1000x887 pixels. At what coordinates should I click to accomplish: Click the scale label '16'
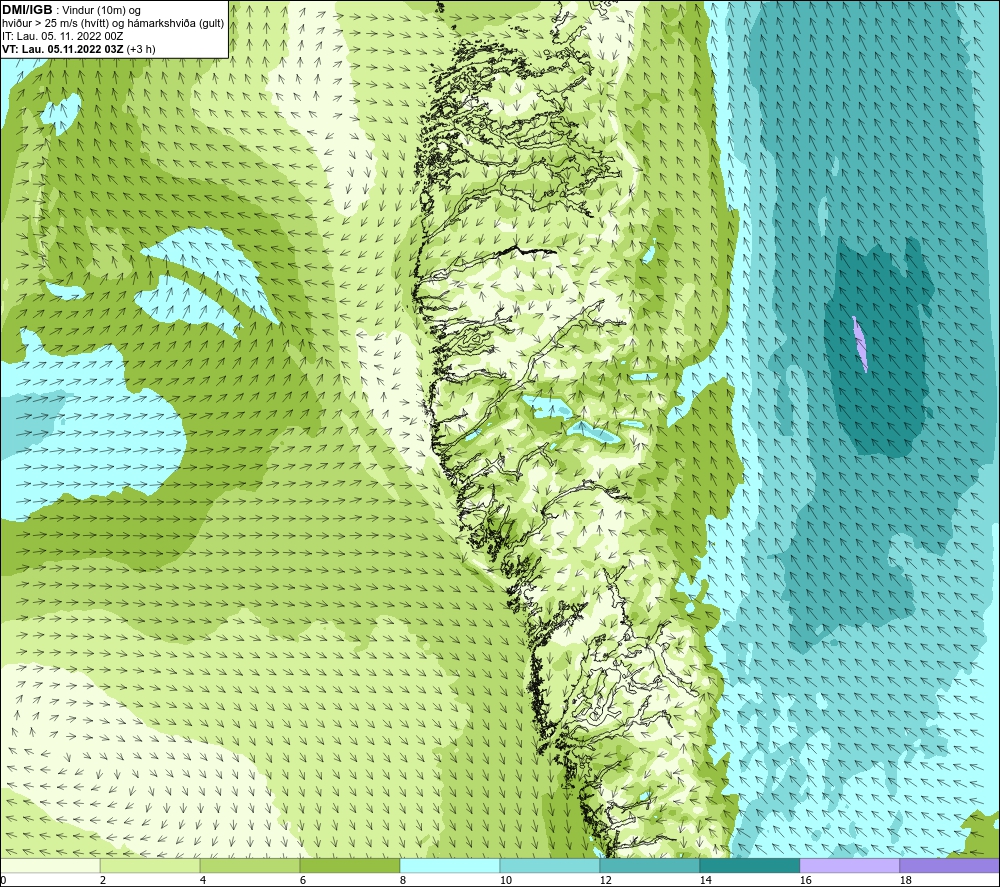tap(805, 881)
